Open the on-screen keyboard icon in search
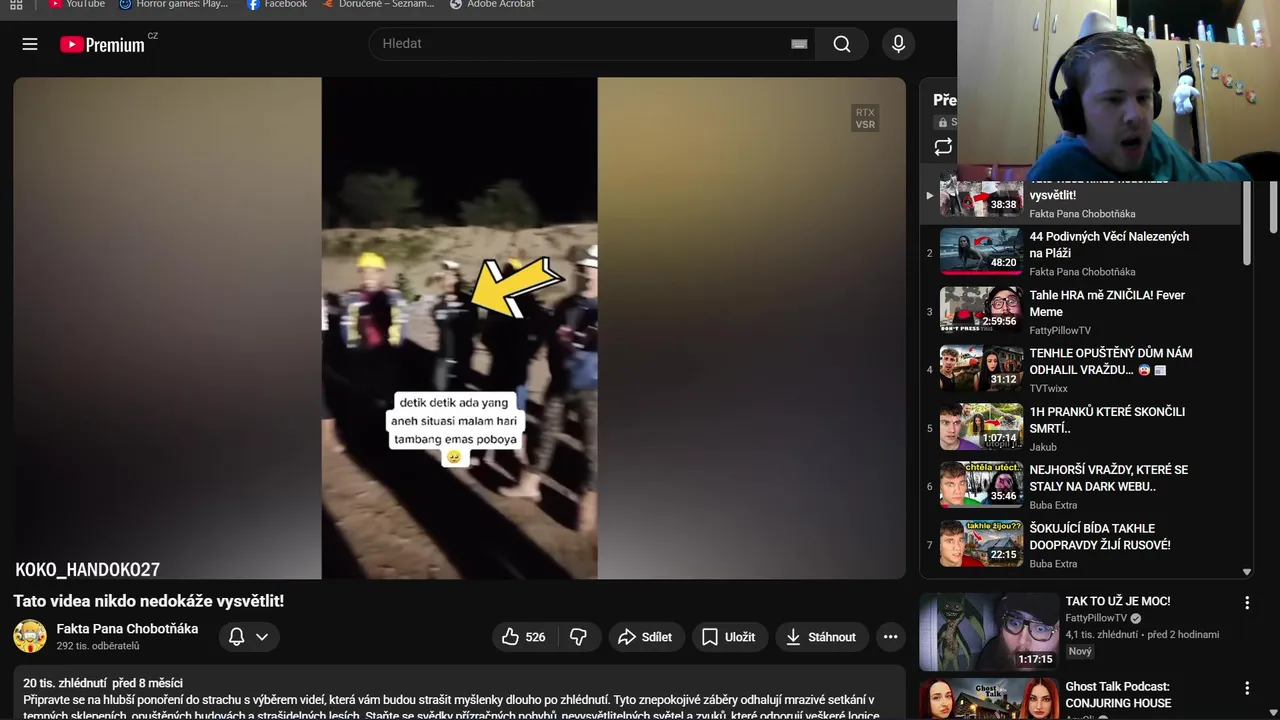This screenshot has height=720, width=1280. point(799,44)
